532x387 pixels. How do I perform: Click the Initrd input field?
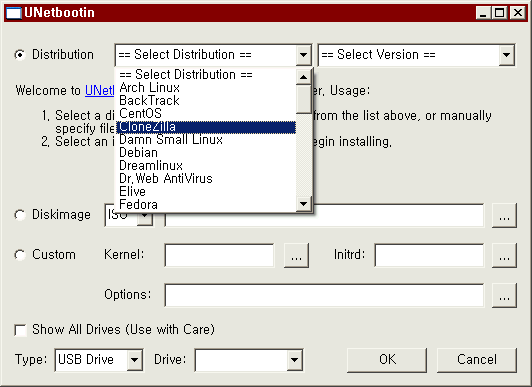click(x=429, y=255)
